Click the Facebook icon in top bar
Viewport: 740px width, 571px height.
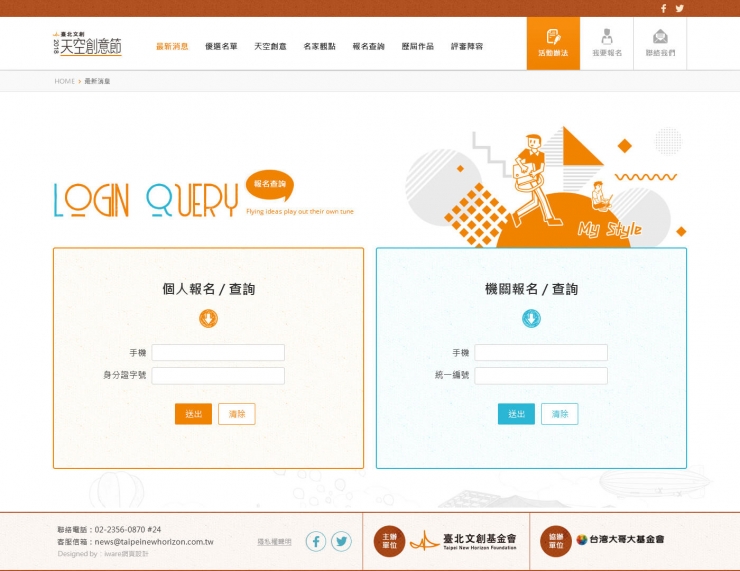point(663,8)
